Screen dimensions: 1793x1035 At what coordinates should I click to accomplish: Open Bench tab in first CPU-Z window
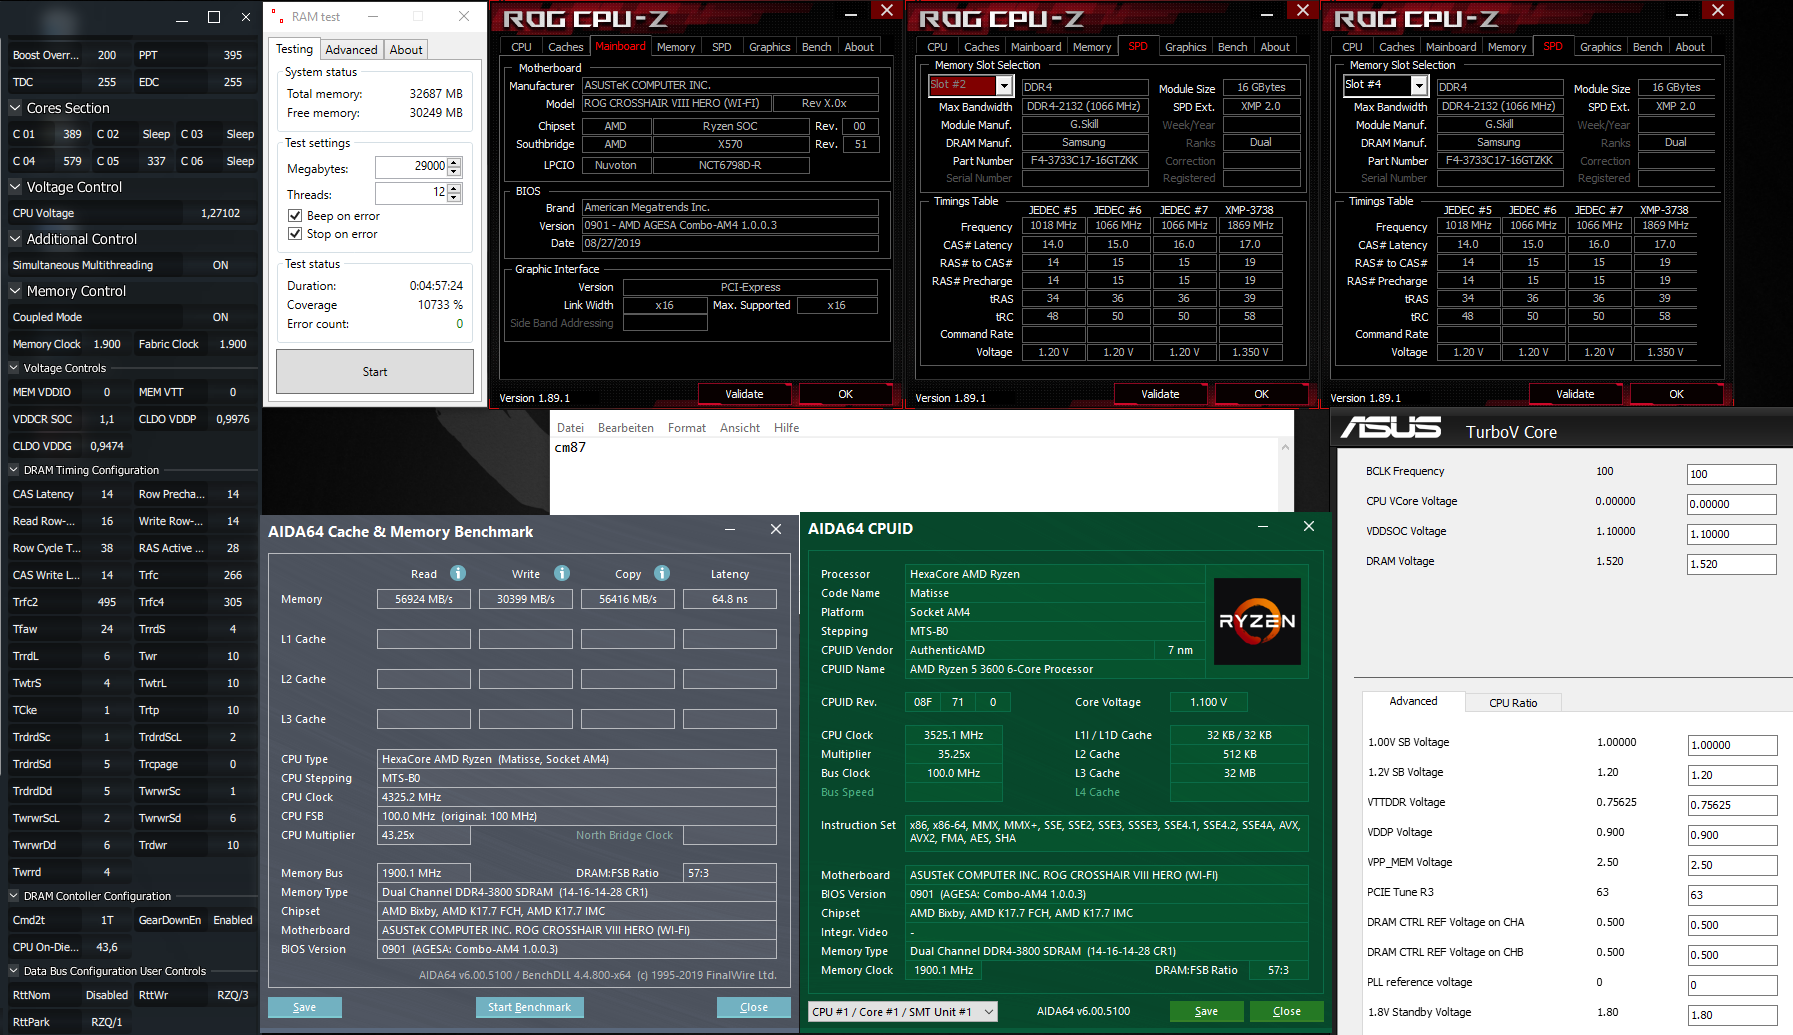[x=816, y=47]
